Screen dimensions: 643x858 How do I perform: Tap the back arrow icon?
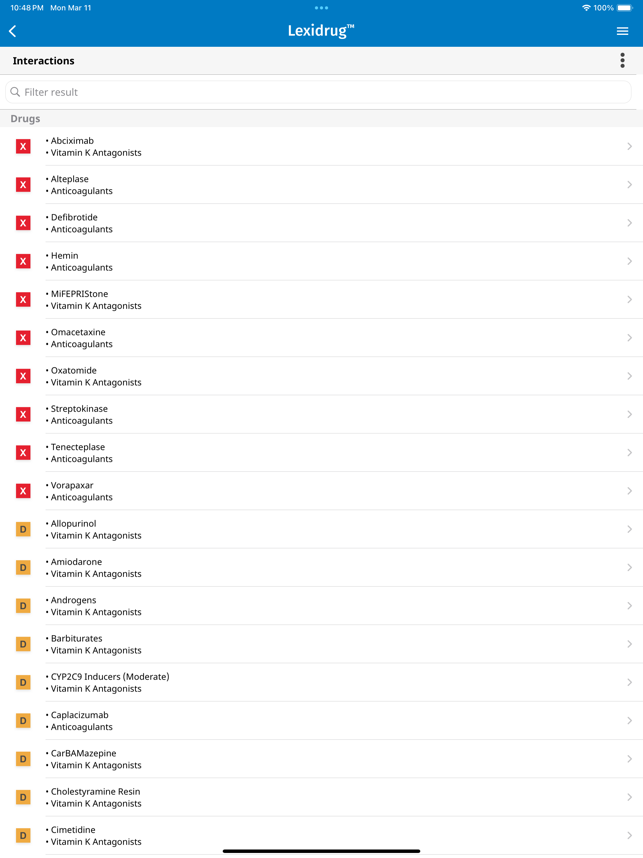coord(13,31)
